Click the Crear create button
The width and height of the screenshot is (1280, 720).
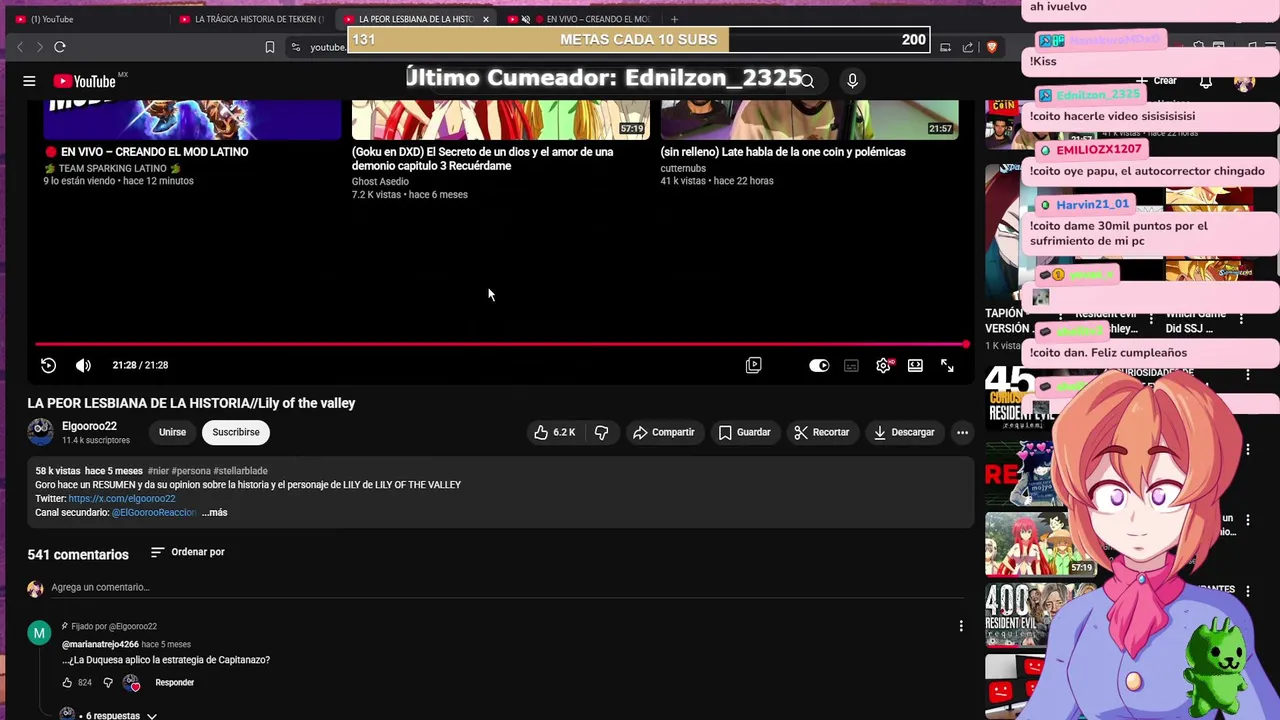1158,81
